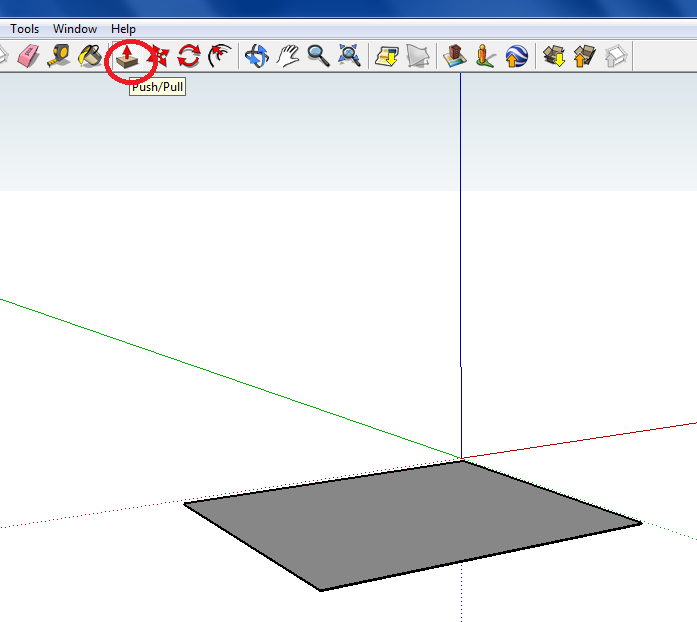The height and width of the screenshot is (622, 697).
Task: Activate the Orbit tool
Action: tap(257, 56)
